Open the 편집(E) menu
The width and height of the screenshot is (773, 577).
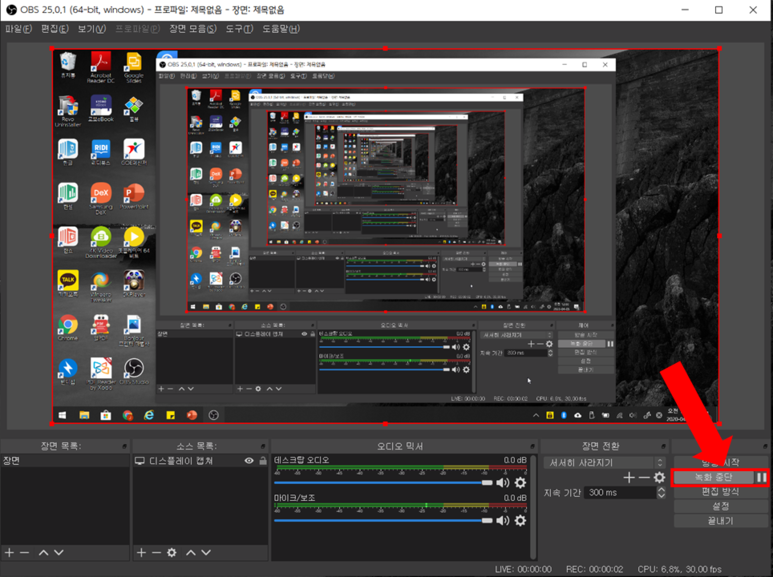point(55,29)
